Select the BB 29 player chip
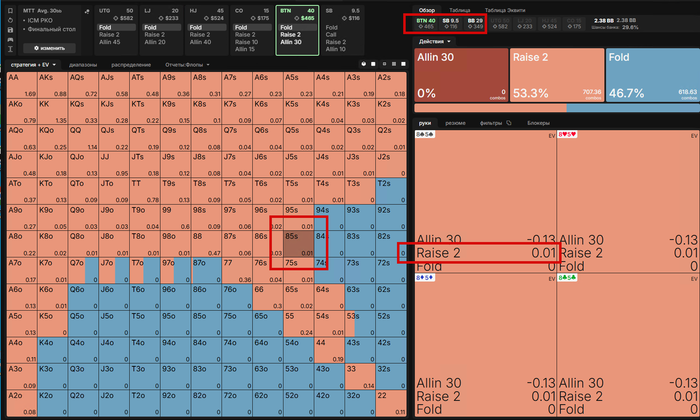Image resolution: width=700 pixels, height=420 pixels. [475, 23]
